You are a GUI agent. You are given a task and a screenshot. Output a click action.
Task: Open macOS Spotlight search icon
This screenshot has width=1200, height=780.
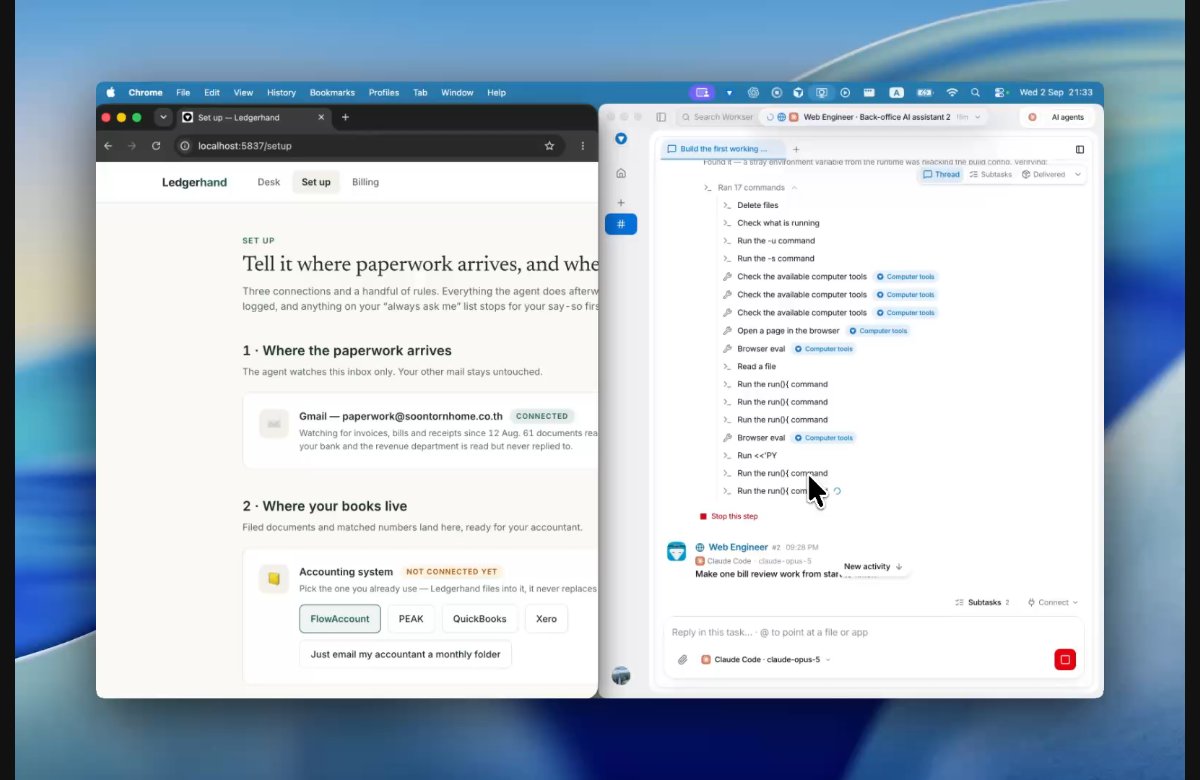click(975, 93)
